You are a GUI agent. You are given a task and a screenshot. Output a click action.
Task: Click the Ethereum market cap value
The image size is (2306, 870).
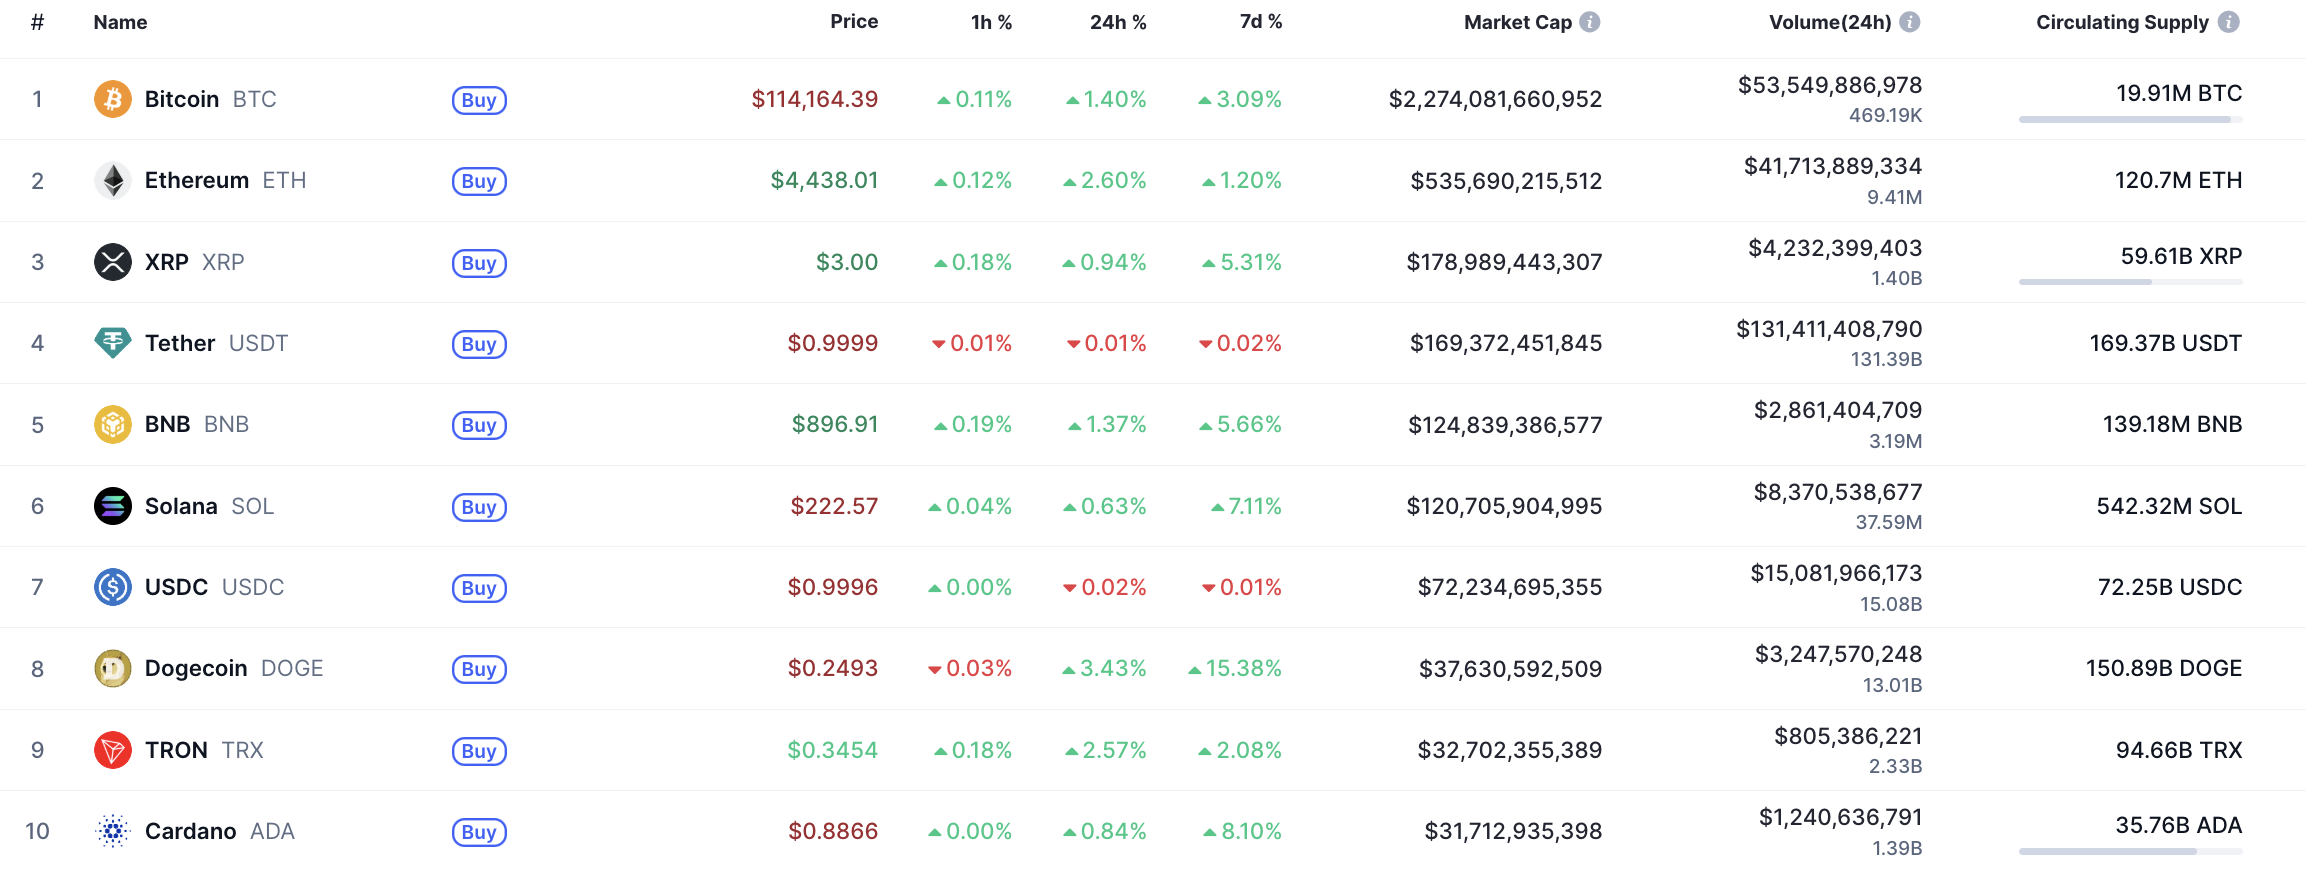point(1505,181)
